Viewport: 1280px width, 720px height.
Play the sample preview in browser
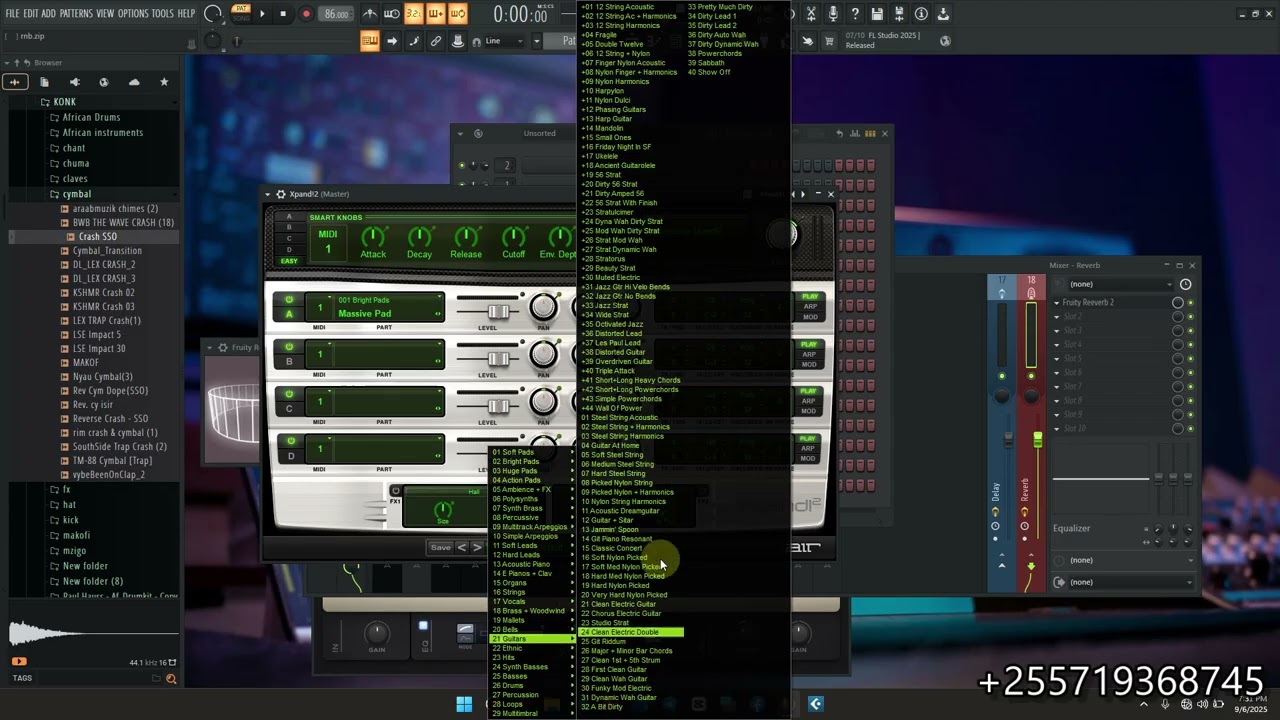(19, 661)
